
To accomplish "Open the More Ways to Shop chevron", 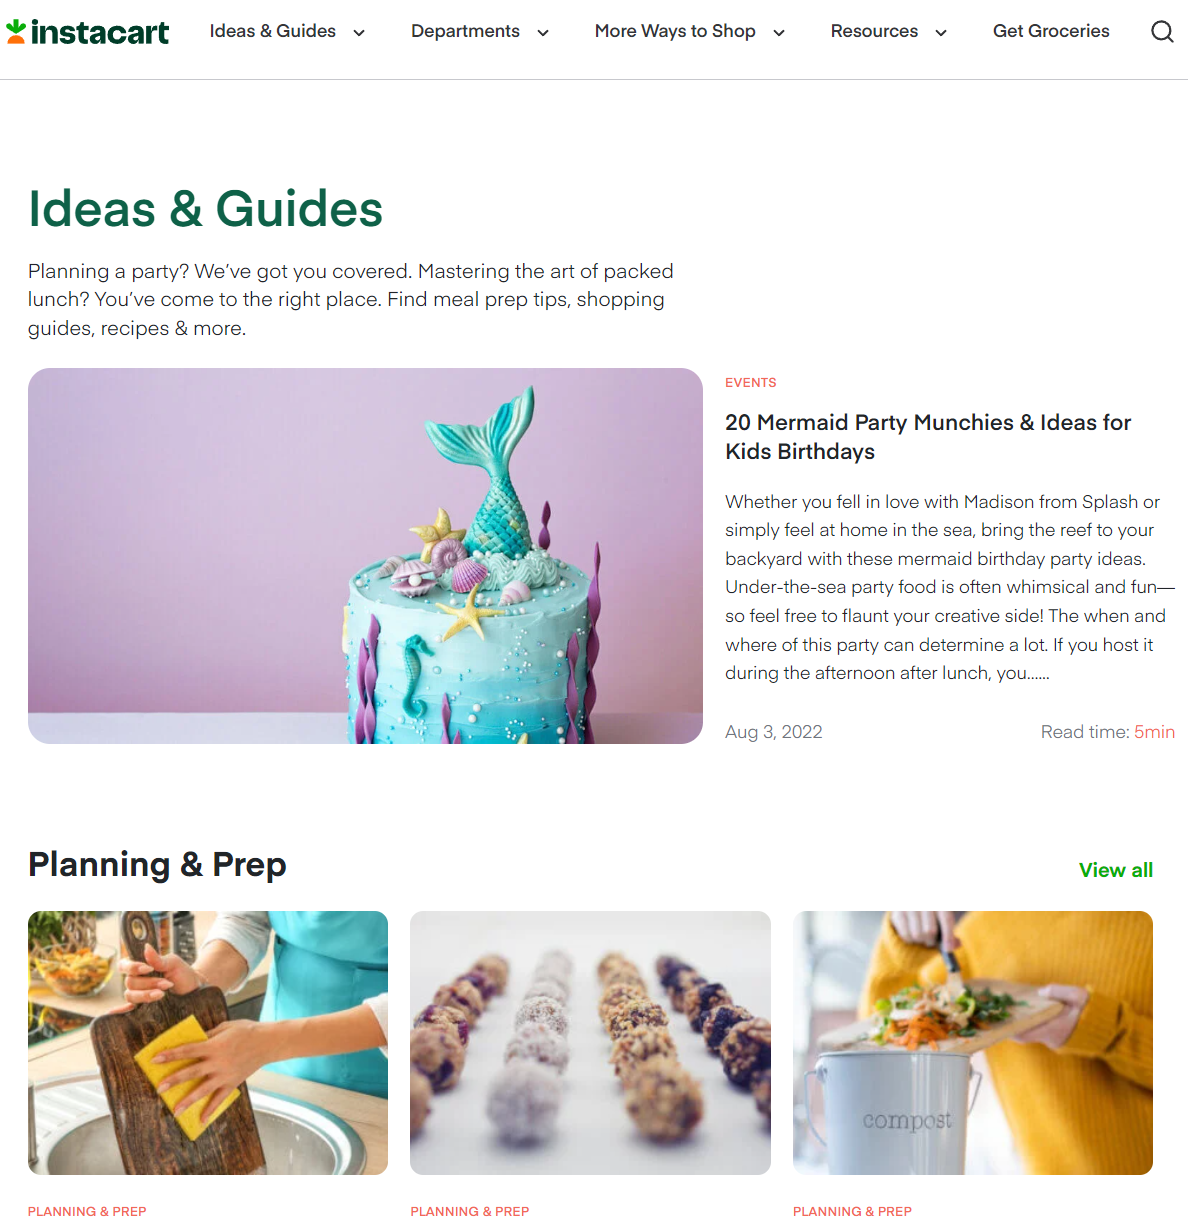I will [779, 33].
